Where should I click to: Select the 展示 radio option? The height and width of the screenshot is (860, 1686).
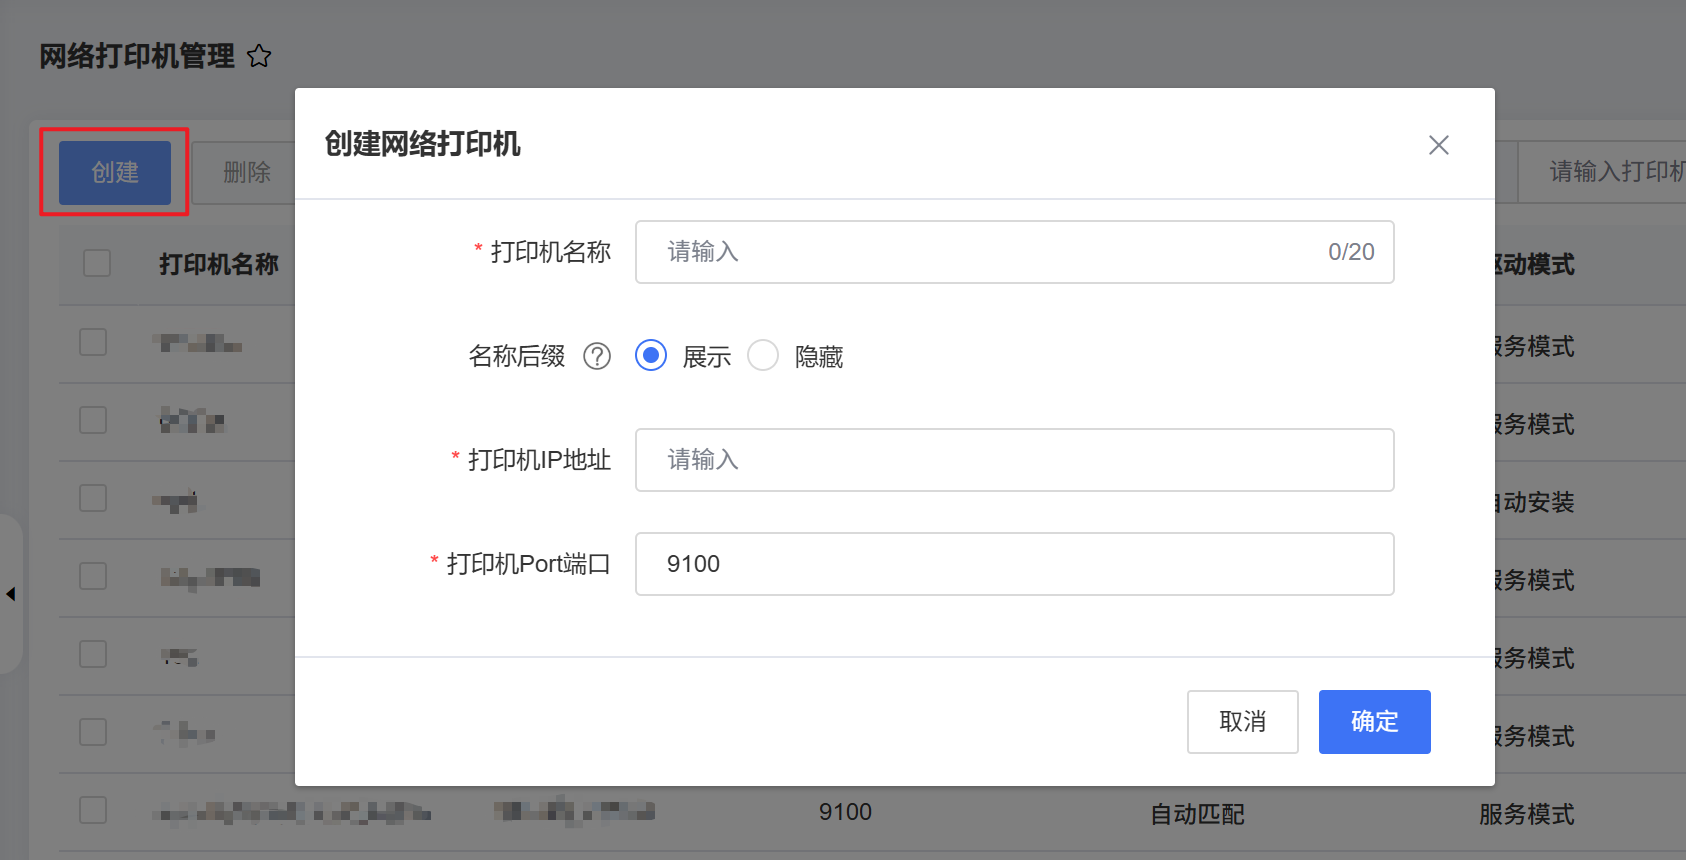tap(651, 356)
